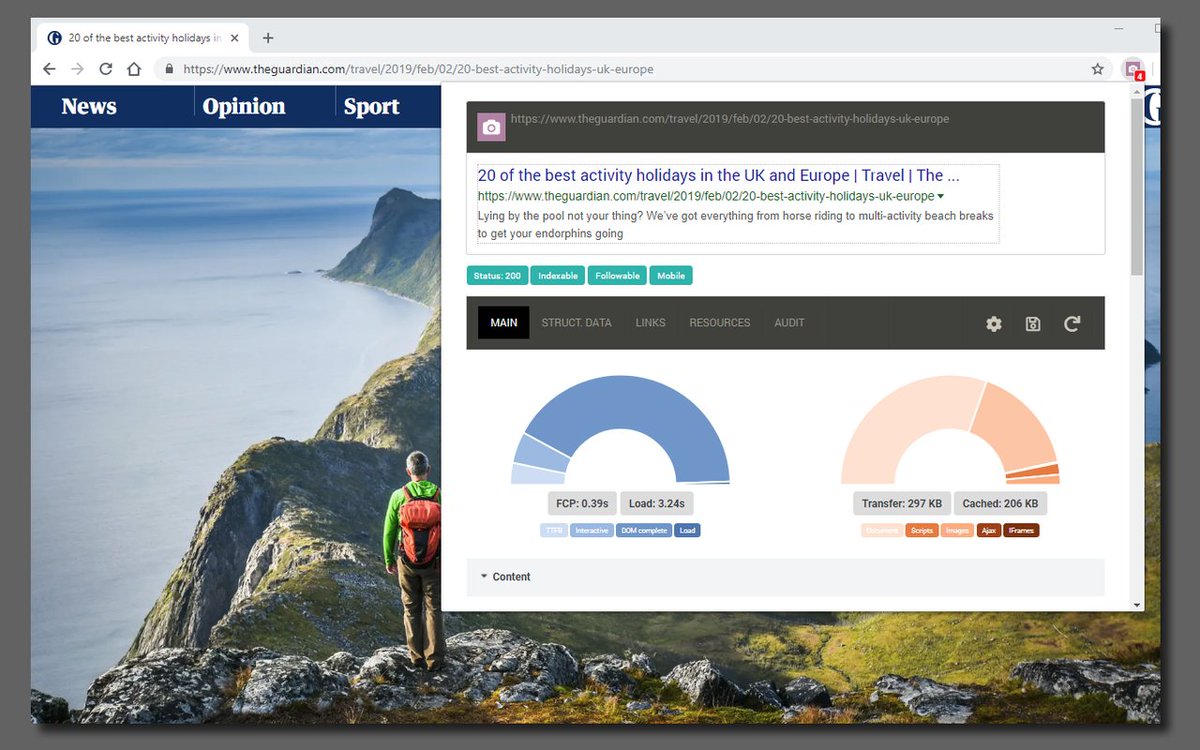Toggle the Interactive legend chip
The image size is (1200, 750).
[x=592, y=530]
